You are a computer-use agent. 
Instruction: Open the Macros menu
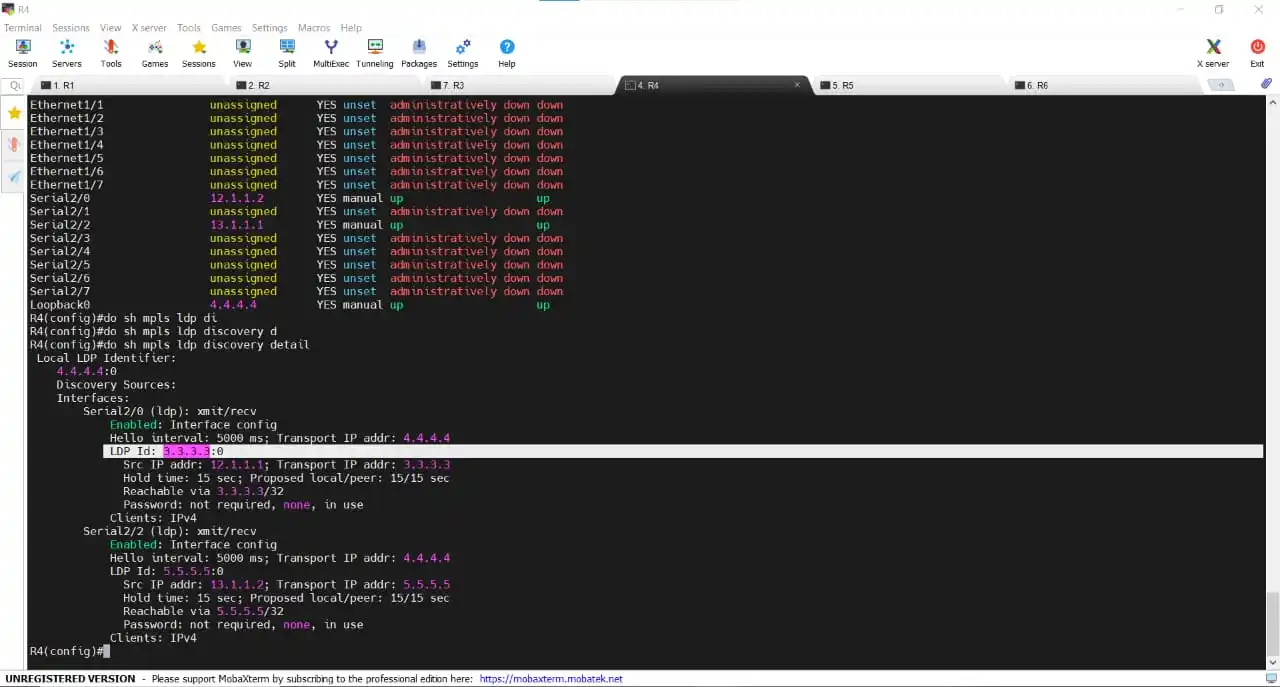(x=314, y=28)
